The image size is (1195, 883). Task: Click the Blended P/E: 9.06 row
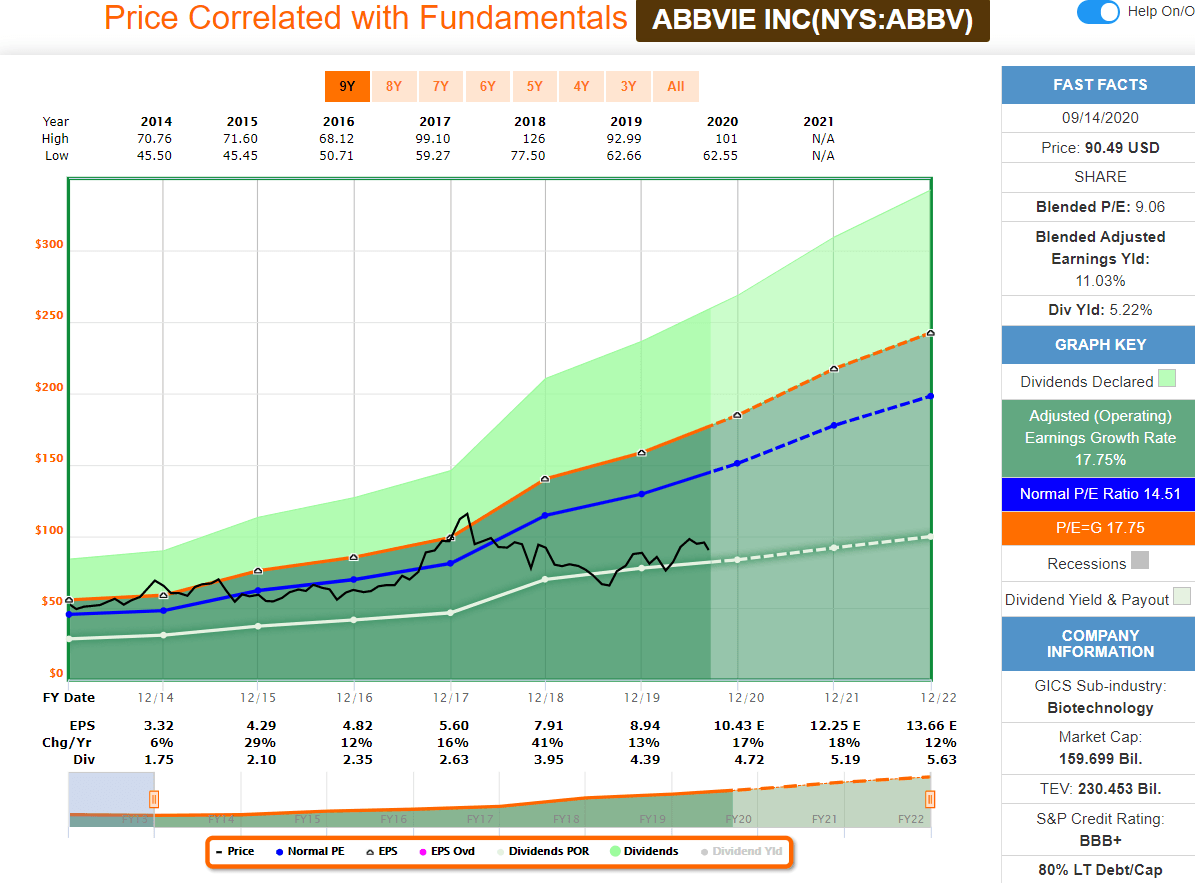1100,207
